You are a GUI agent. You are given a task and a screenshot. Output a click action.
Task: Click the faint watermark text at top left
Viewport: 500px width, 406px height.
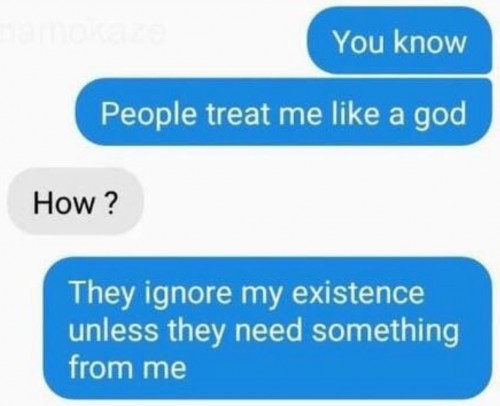82,34
